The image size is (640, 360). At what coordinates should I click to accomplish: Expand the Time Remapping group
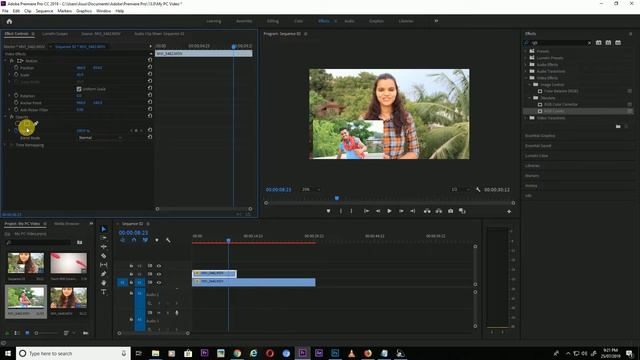point(5,145)
